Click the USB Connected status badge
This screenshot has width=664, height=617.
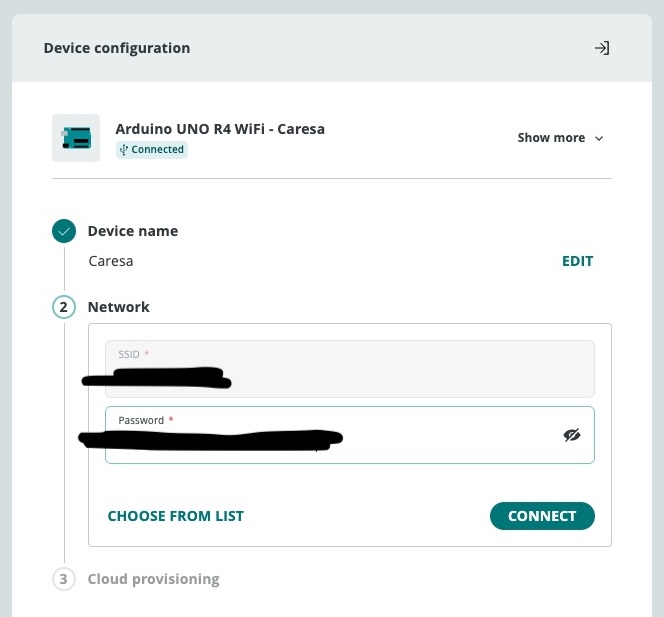point(151,150)
